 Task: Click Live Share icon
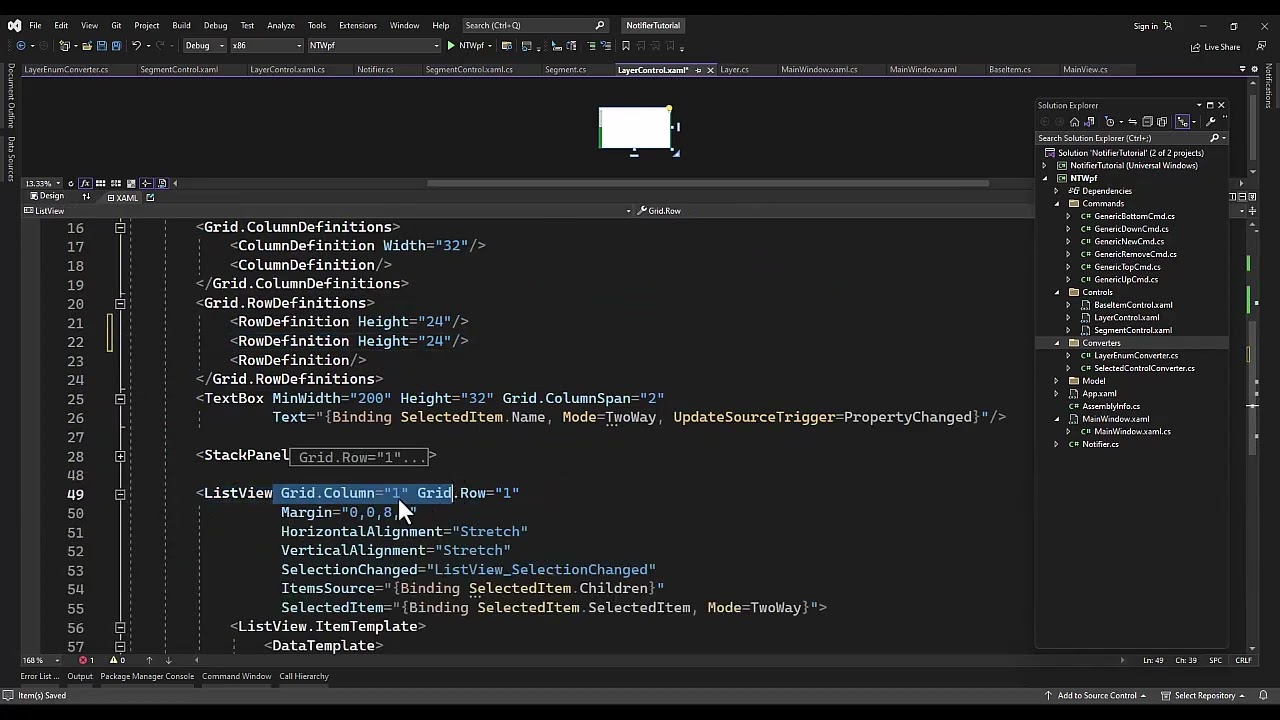tap(1196, 47)
